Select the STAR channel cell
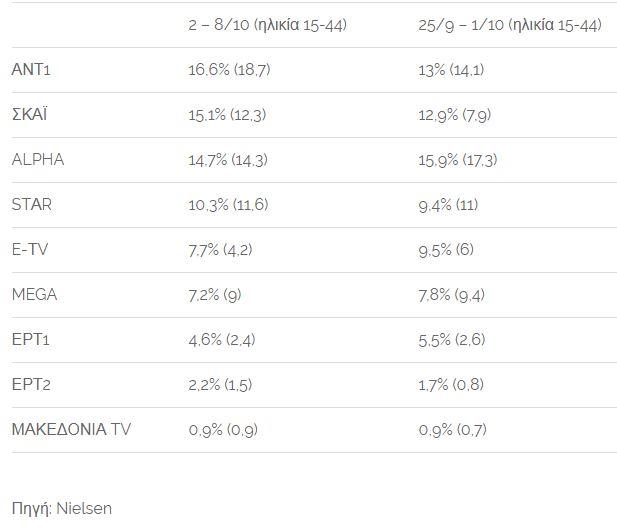 click(x=32, y=204)
